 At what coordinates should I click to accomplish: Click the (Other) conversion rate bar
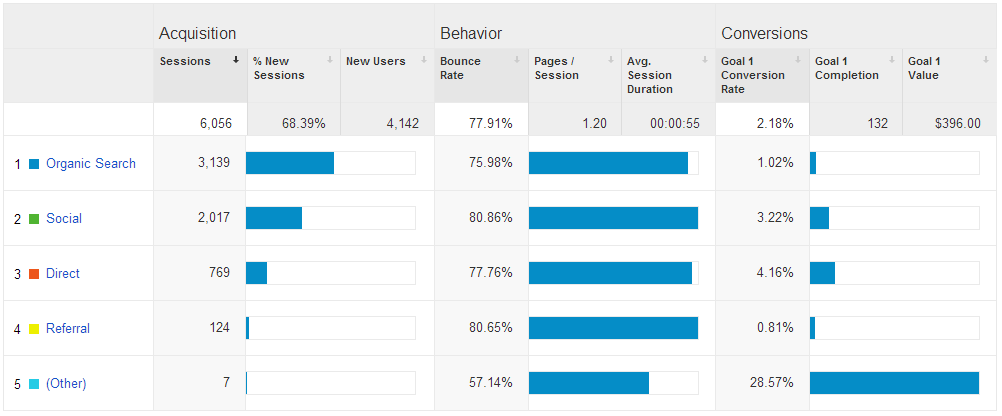[894, 383]
